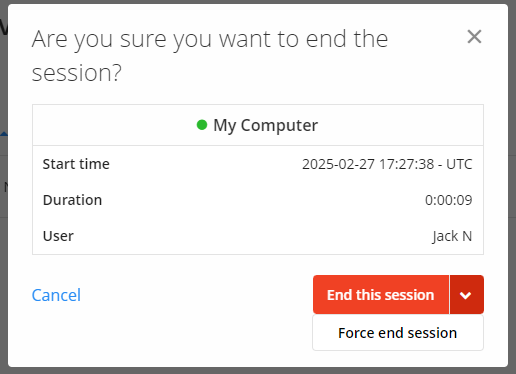Click the Start time label

click(76, 164)
